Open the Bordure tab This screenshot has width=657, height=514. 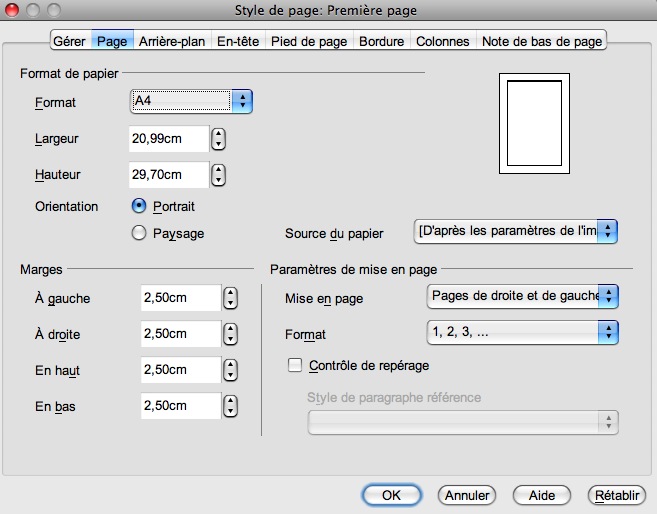(x=381, y=41)
